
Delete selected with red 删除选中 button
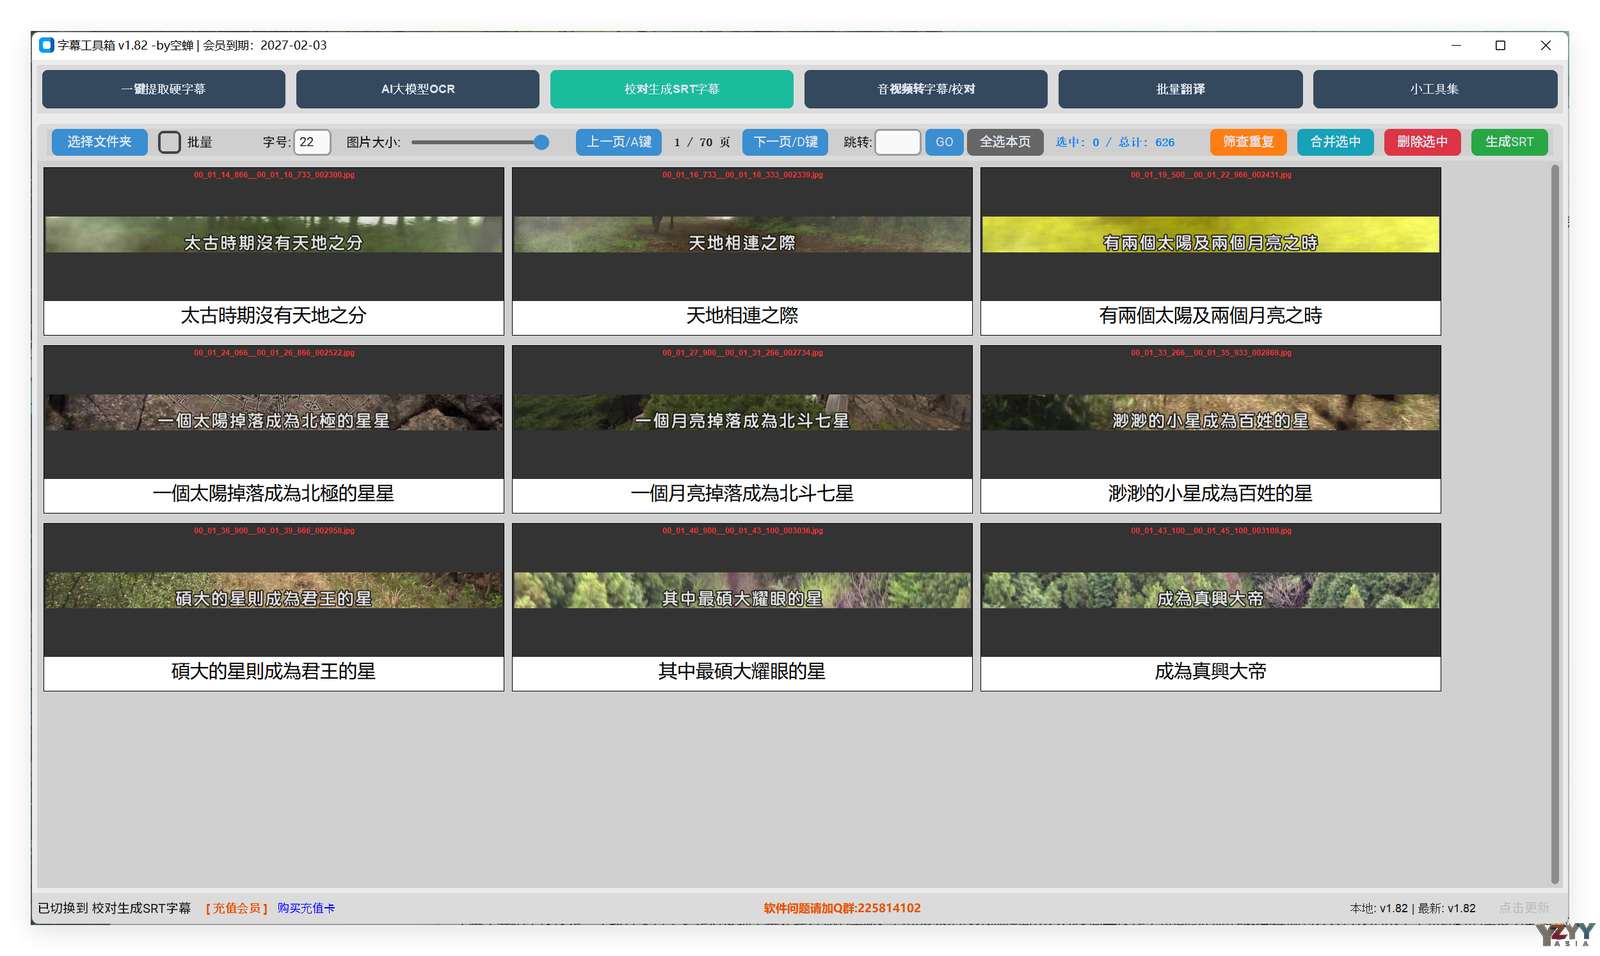(x=1422, y=142)
